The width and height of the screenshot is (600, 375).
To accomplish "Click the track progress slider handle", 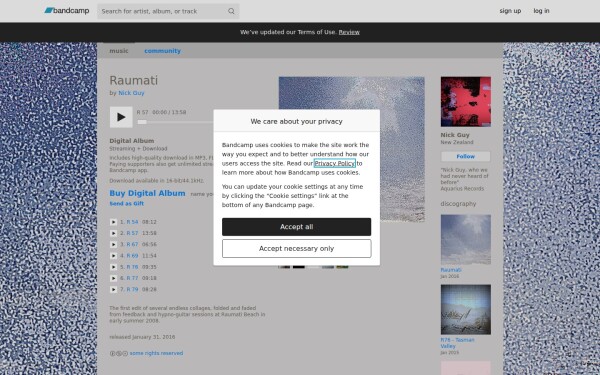I will click(x=142, y=122).
